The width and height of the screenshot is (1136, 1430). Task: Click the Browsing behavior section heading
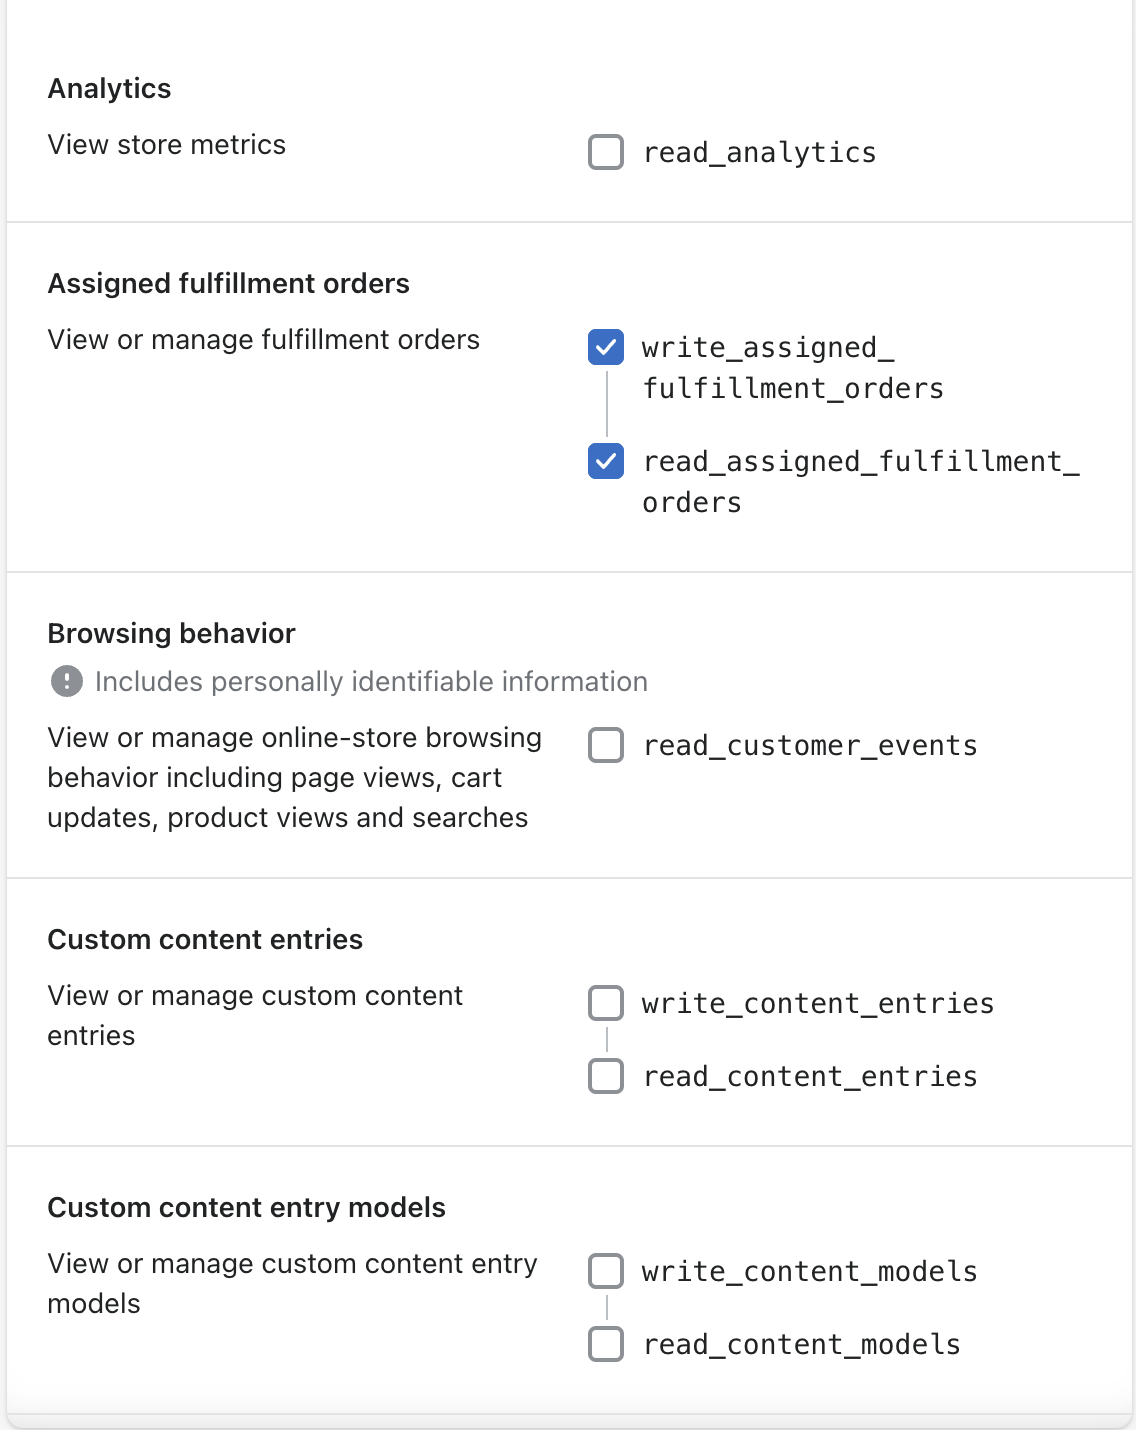171,633
